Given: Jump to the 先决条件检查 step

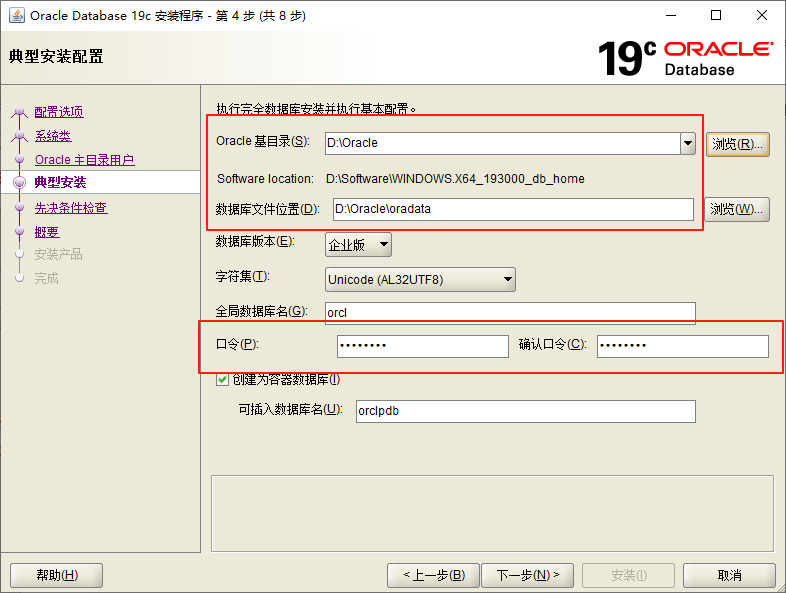Looking at the screenshot, I should pyautogui.click(x=71, y=208).
